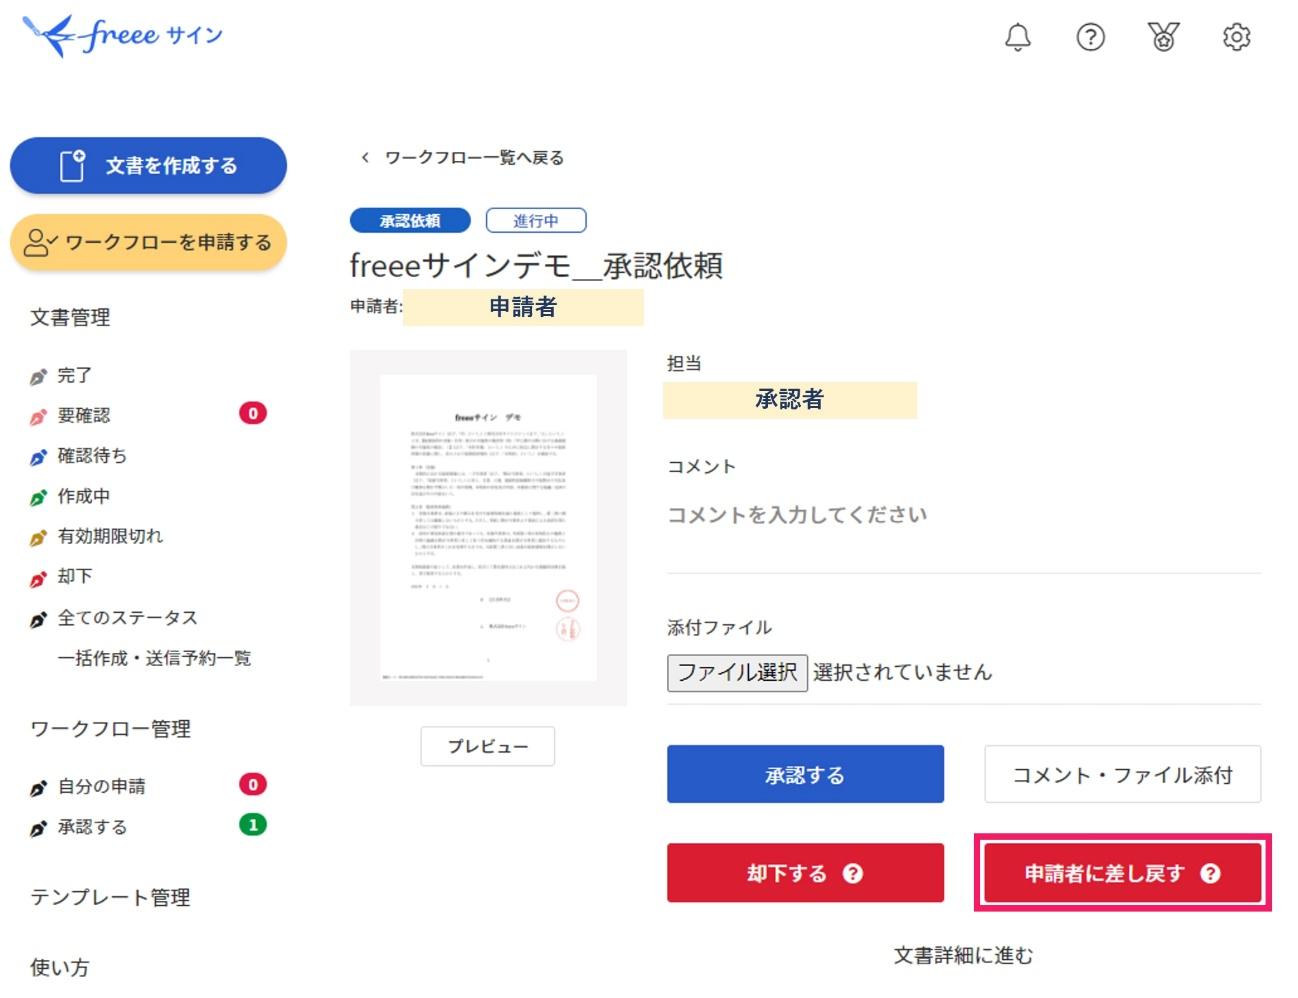Image resolution: width=1298 pixels, height=998 pixels.
Task: Click the red 0 badge for 自分の申請
Action: coord(253,784)
